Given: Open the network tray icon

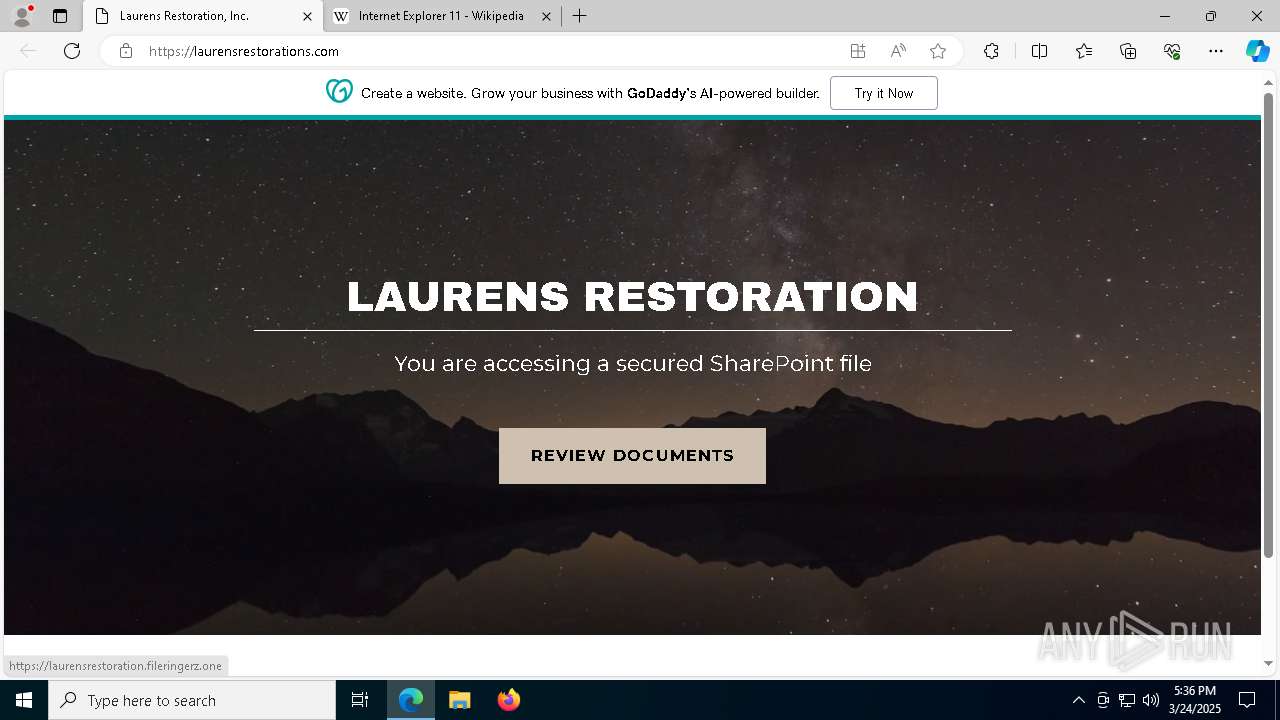Looking at the screenshot, I should tap(1127, 700).
